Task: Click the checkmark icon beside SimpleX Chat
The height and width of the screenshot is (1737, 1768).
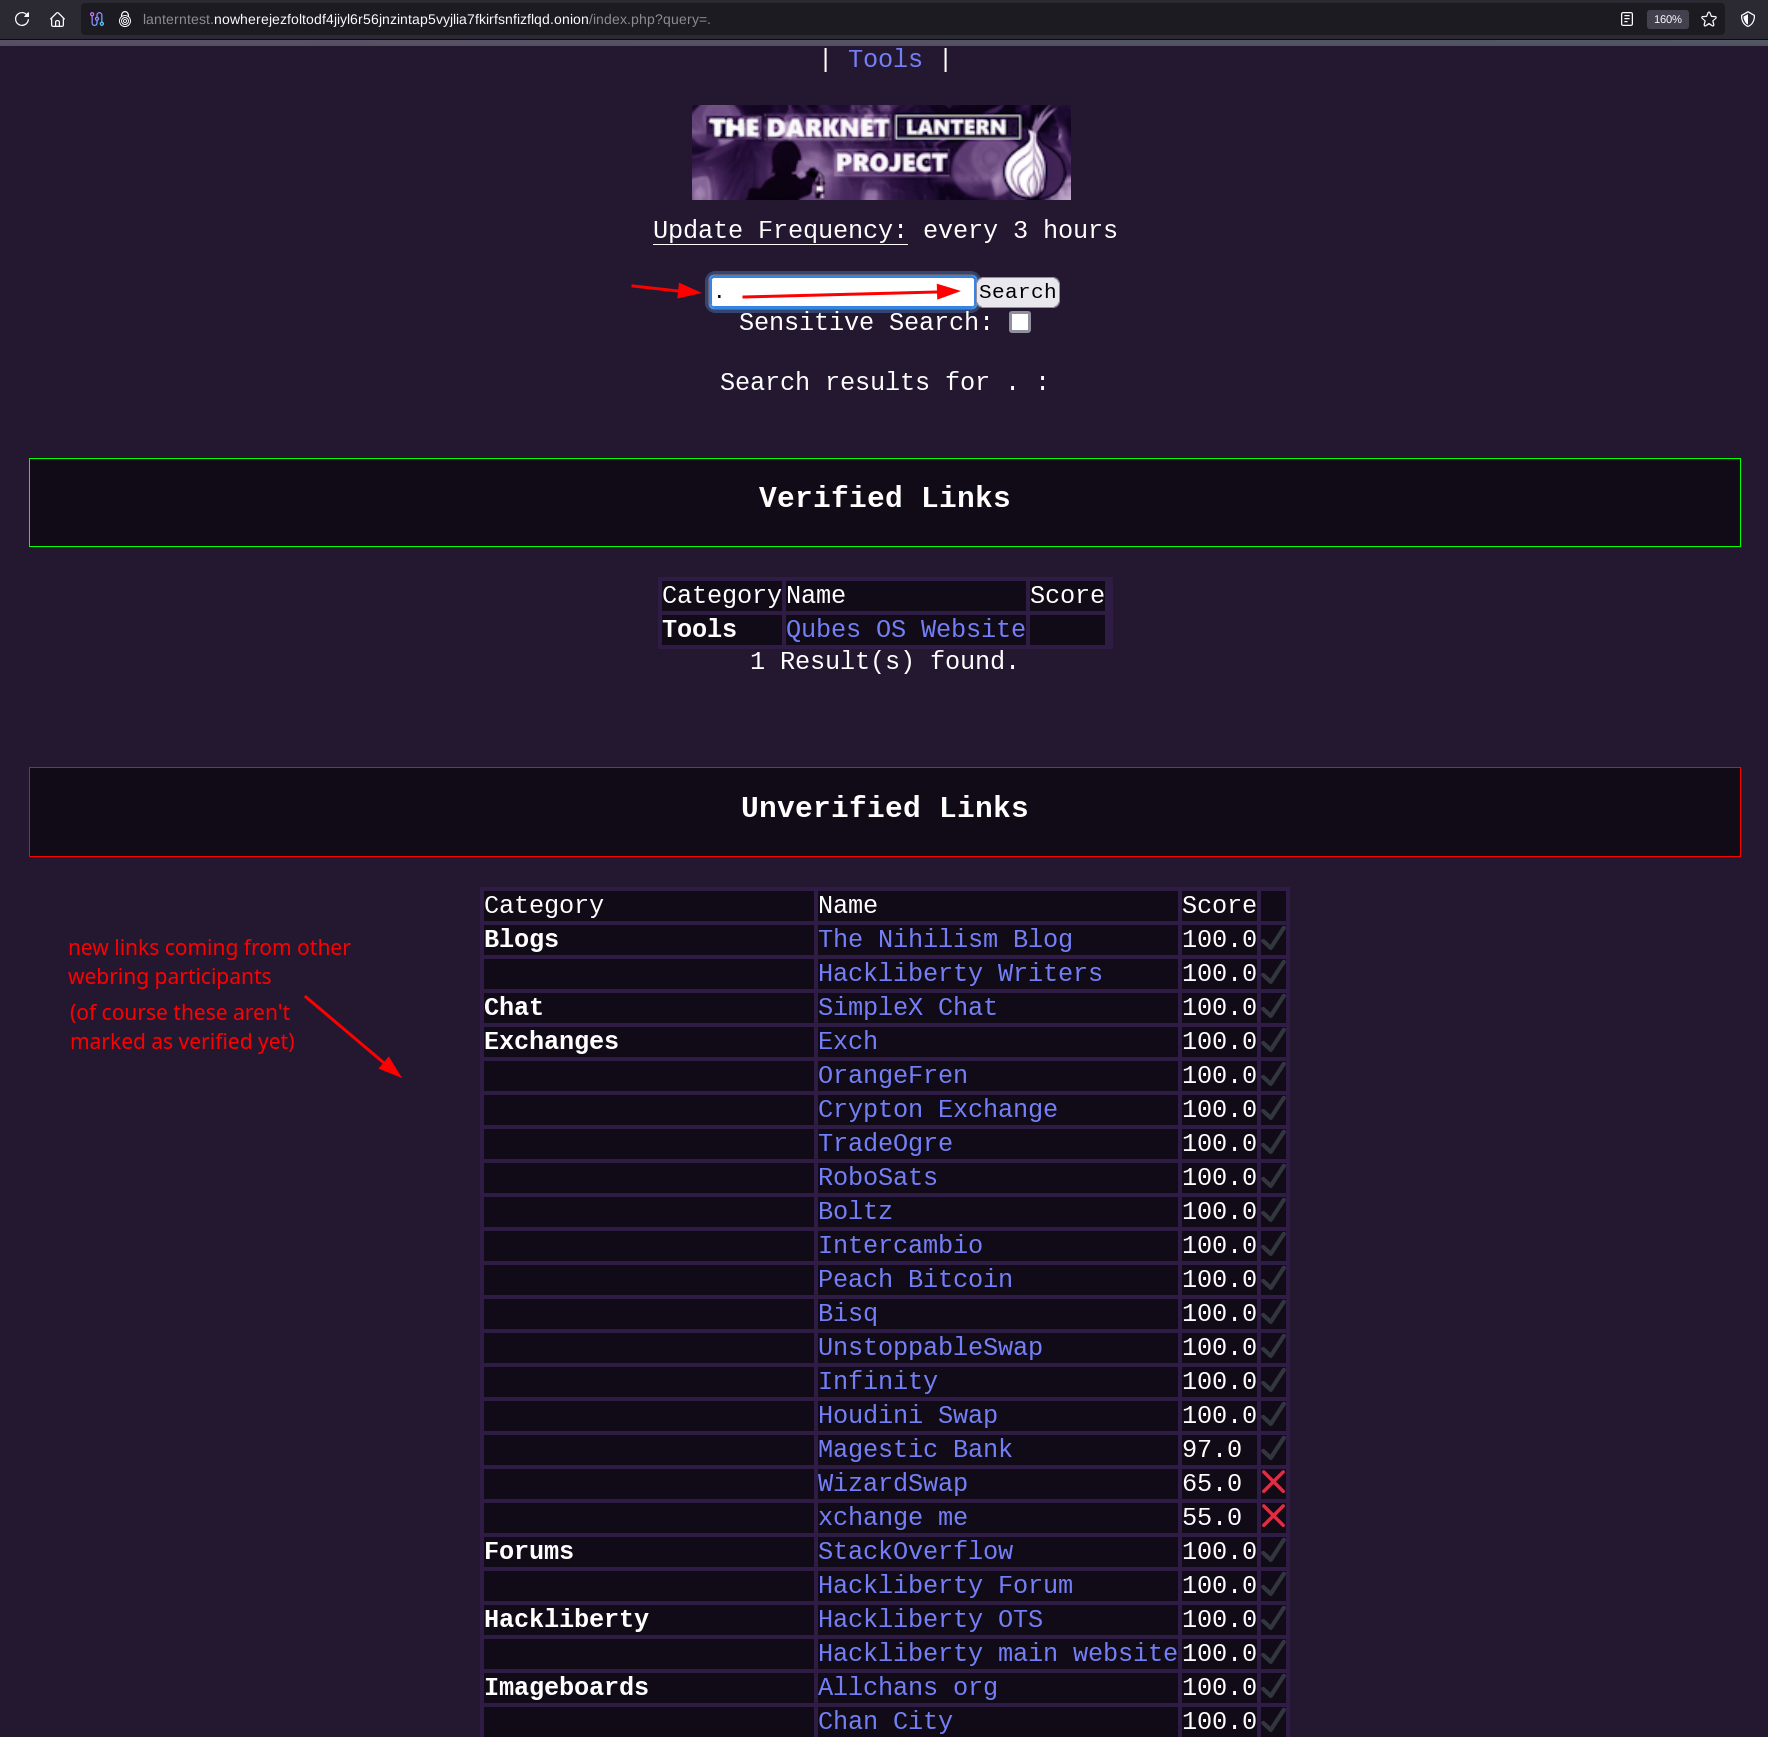Action: point(1273,1006)
